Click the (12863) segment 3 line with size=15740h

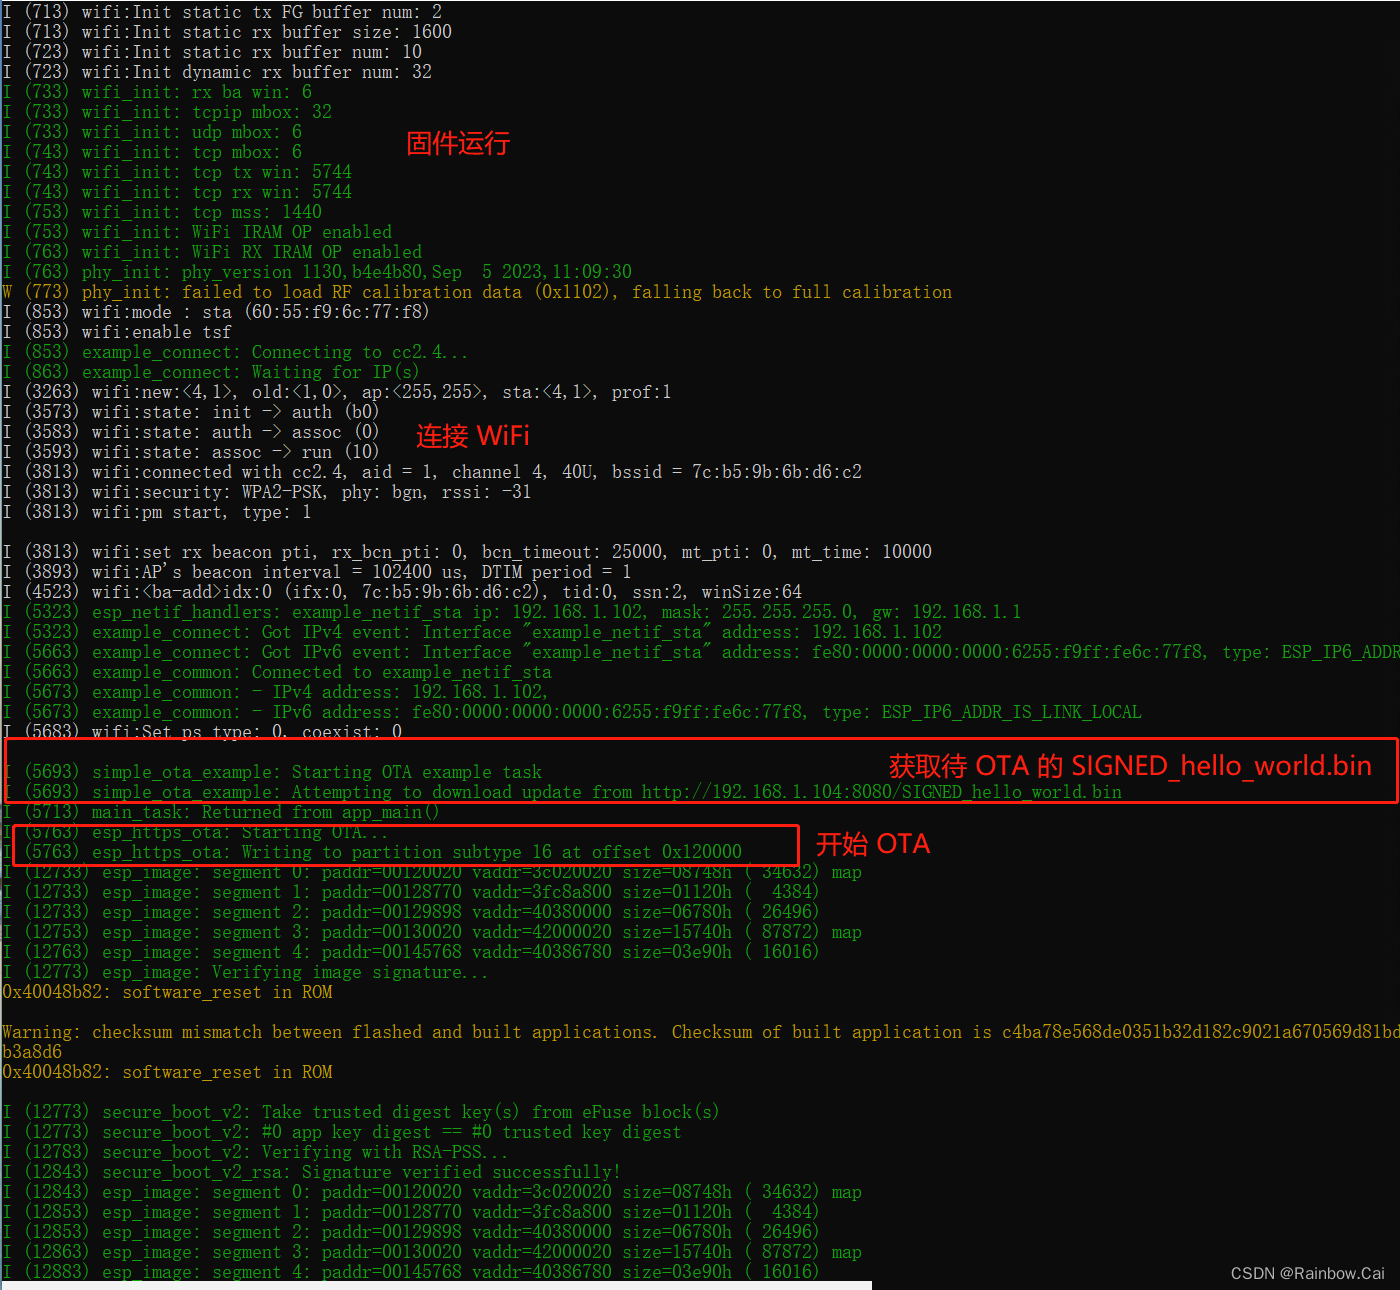(x=432, y=1252)
